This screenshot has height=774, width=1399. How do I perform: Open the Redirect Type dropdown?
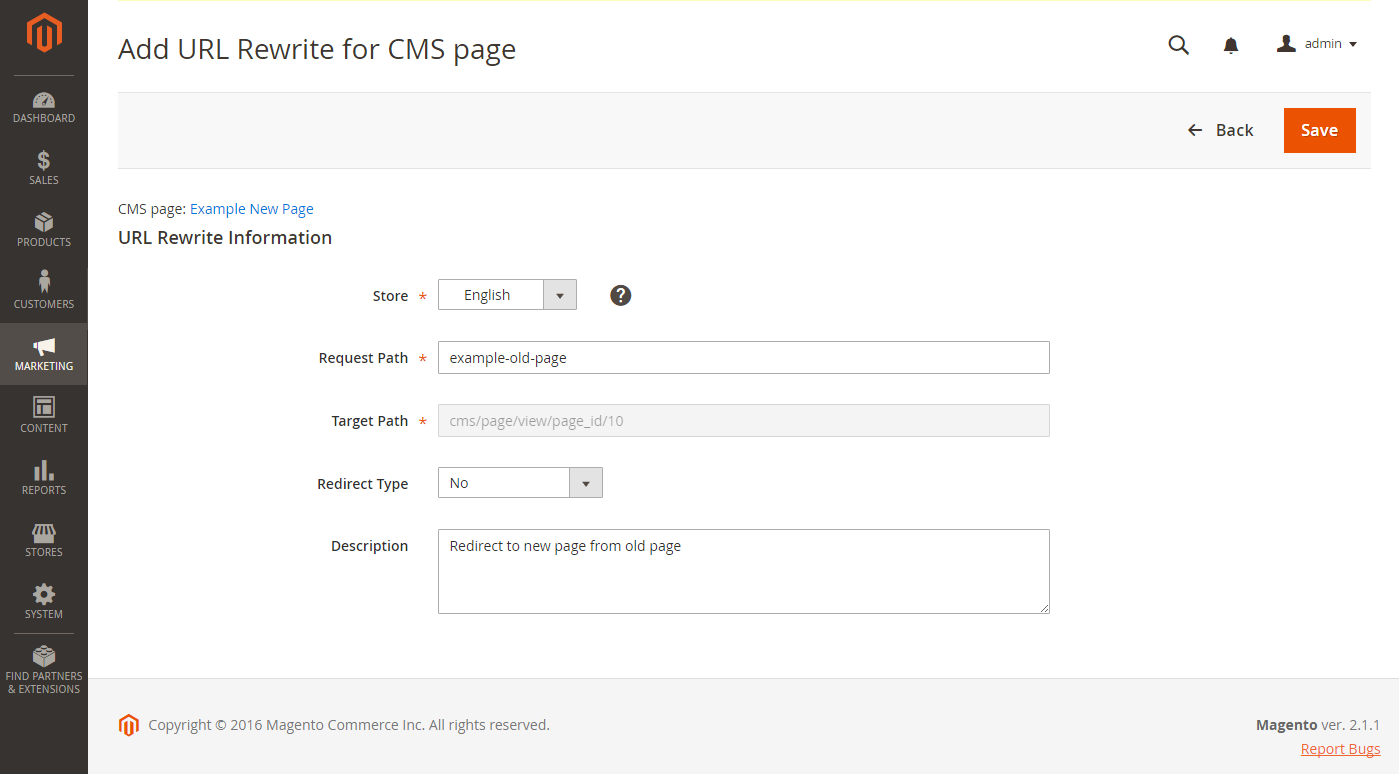click(520, 483)
